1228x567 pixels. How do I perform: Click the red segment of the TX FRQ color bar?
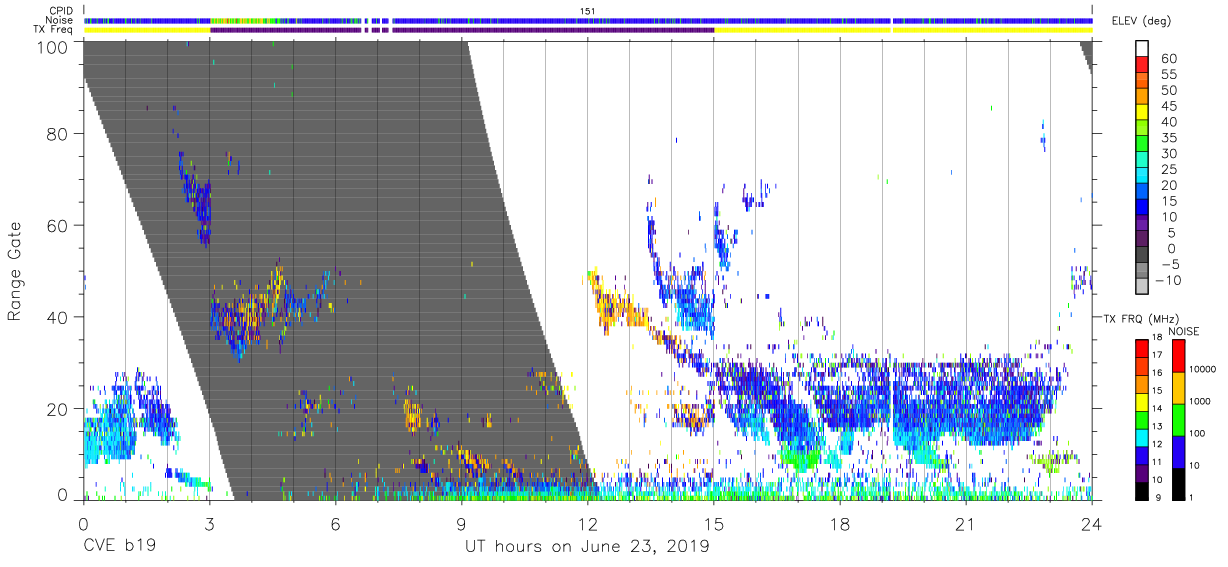click(x=1141, y=348)
